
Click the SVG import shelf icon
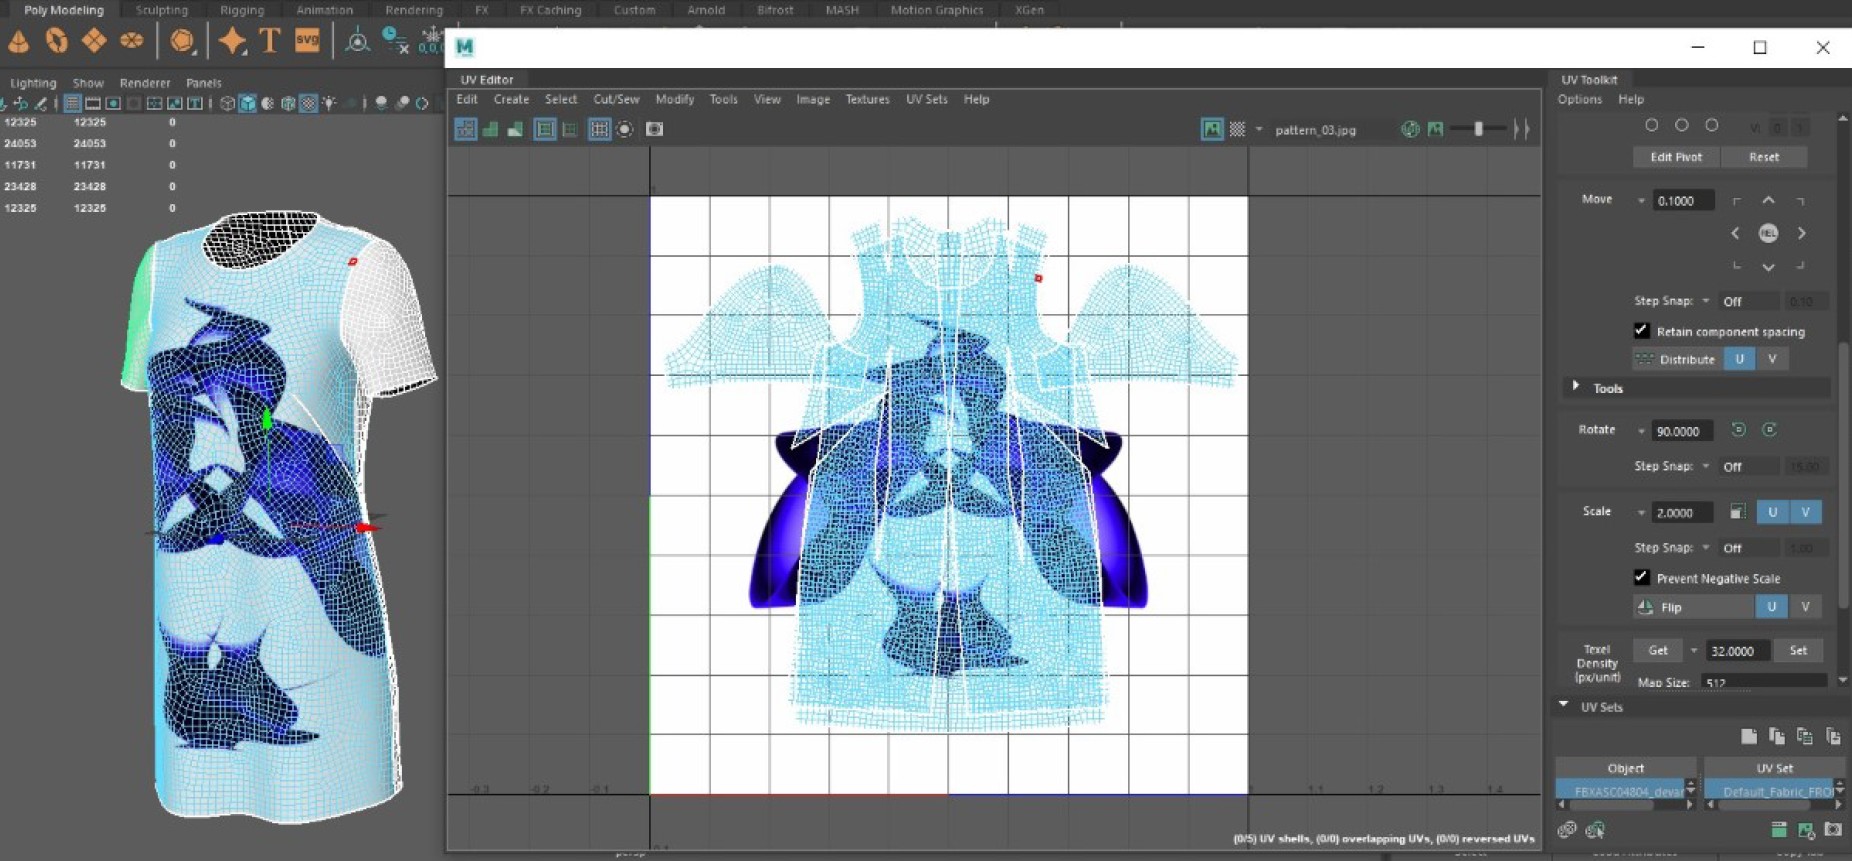click(x=307, y=41)
